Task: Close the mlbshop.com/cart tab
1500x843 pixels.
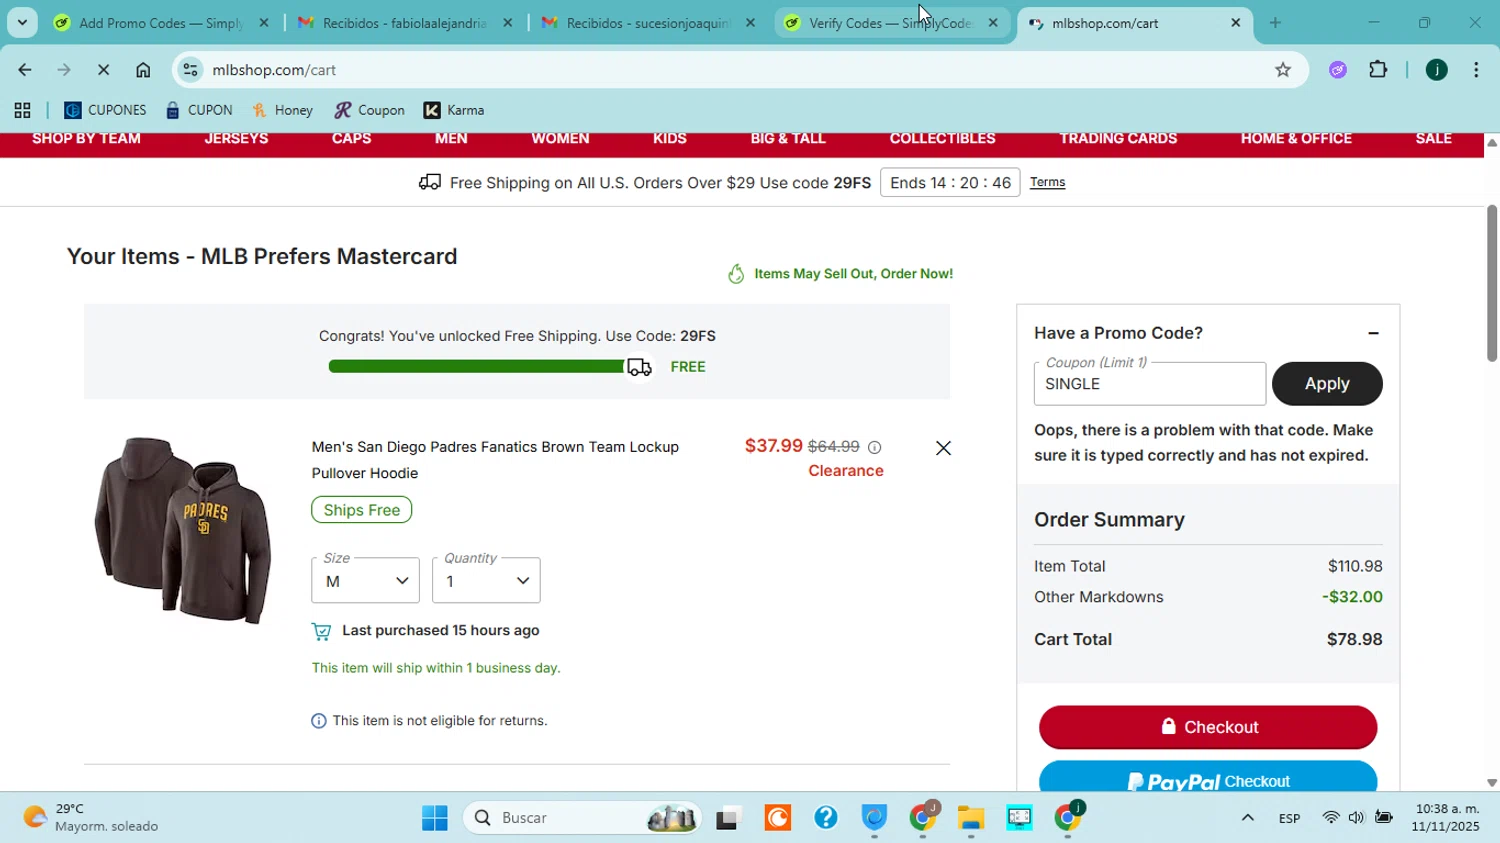Action: click(x=1236, y=23)
